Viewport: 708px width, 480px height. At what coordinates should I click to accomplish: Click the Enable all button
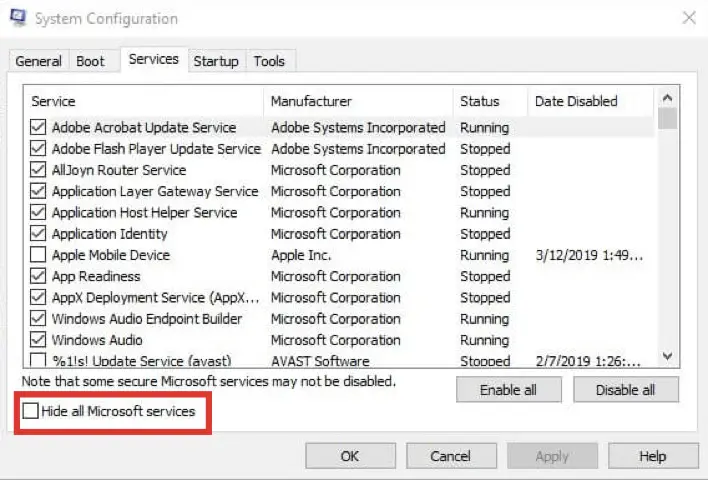(x=508, y=390)
